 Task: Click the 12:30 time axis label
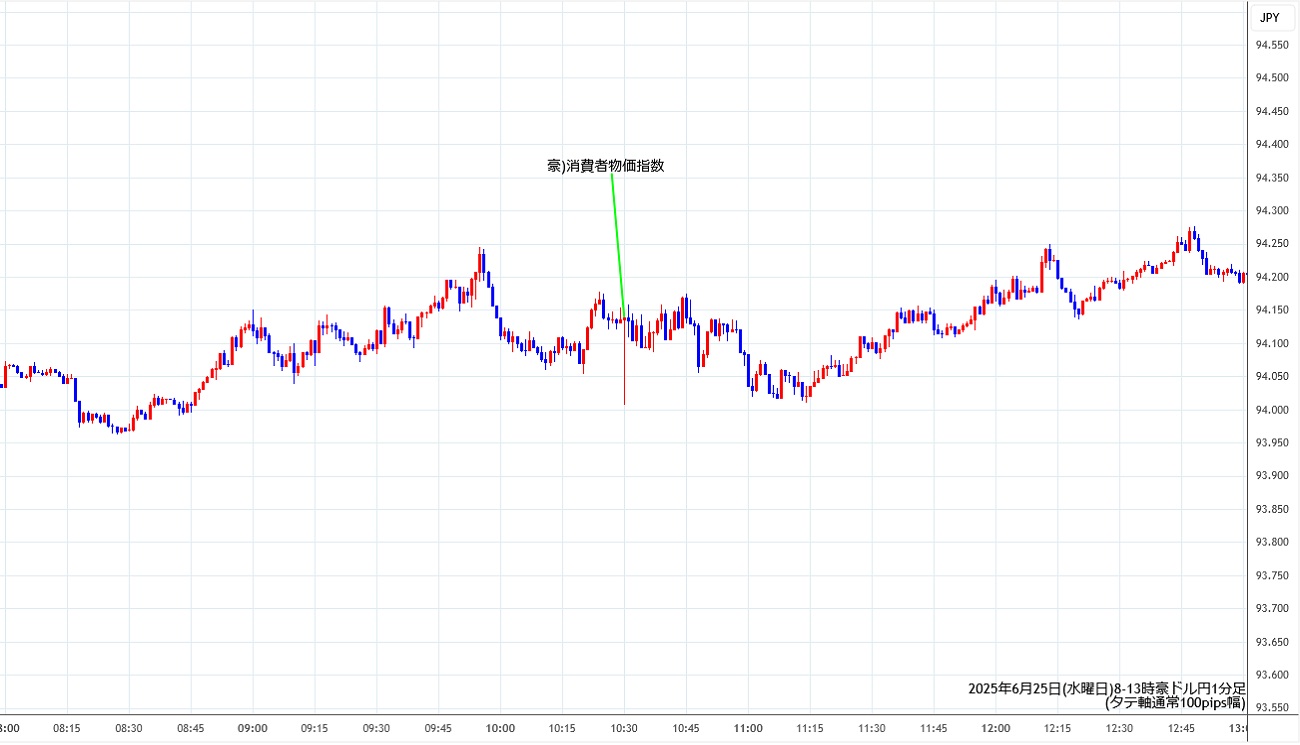click(x=1121, y=729)
